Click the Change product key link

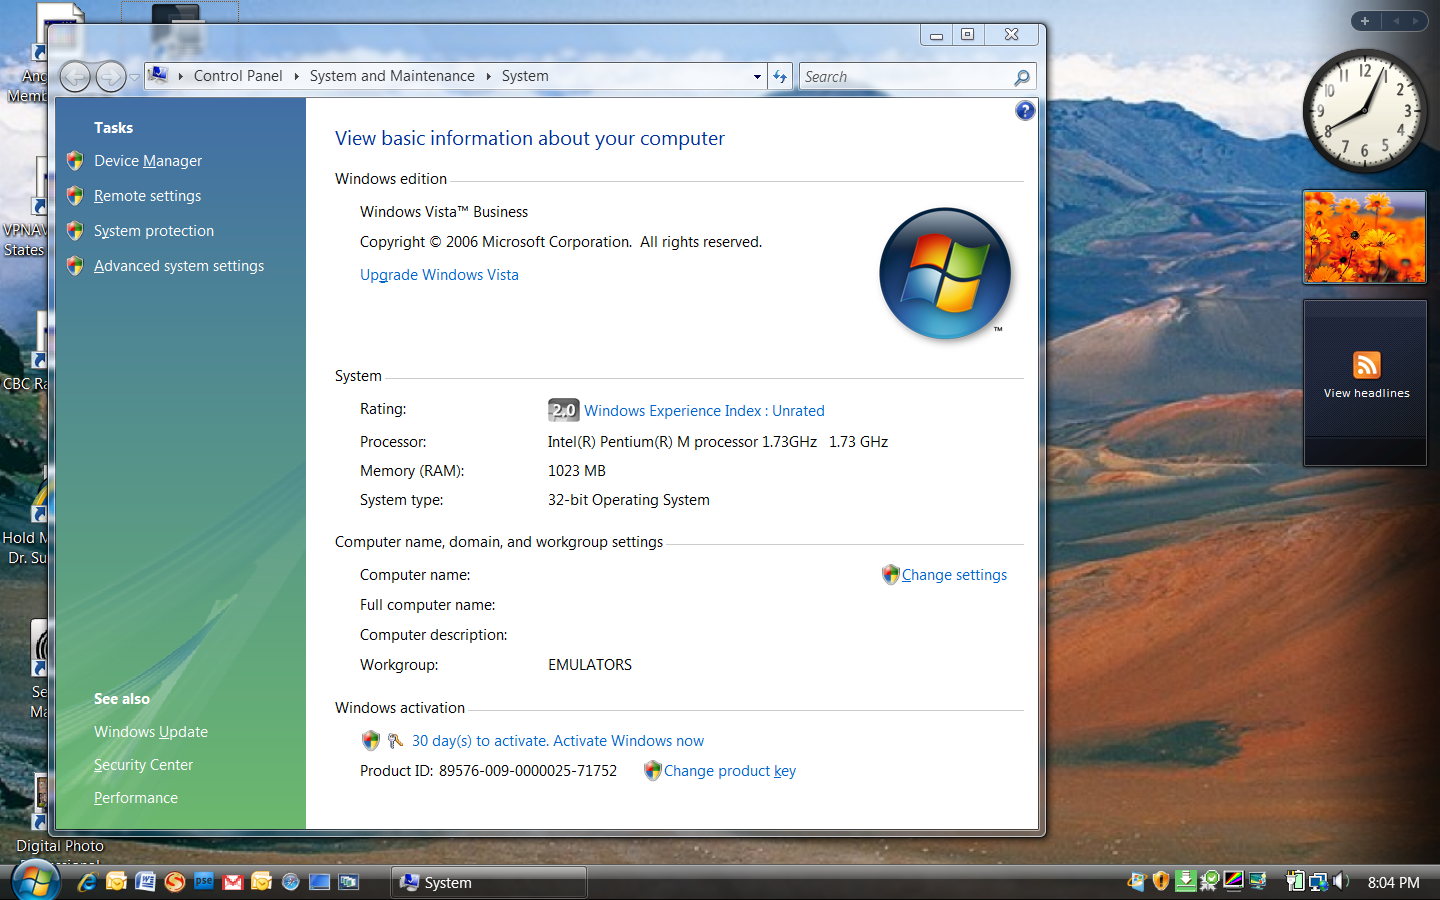click(x=730, y=771)
